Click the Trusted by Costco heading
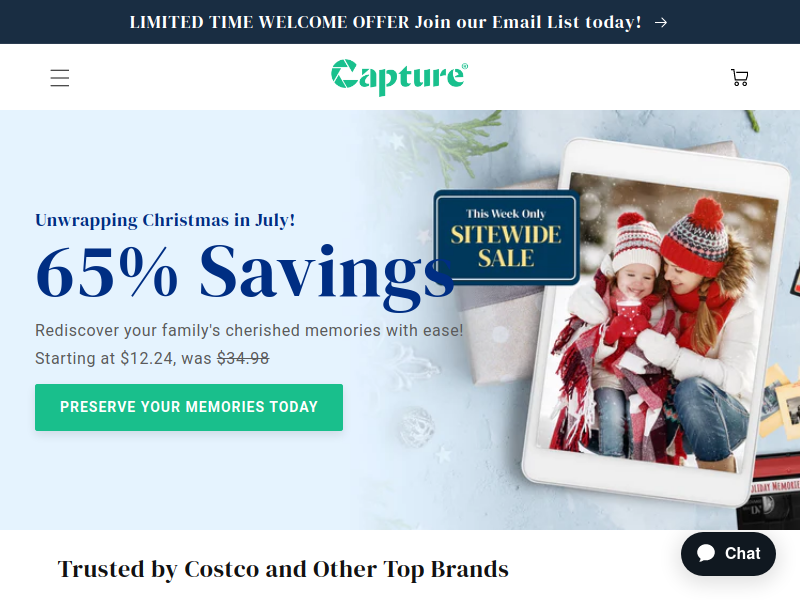This screenshot has width=800, height=600. [x=283, y=569]
